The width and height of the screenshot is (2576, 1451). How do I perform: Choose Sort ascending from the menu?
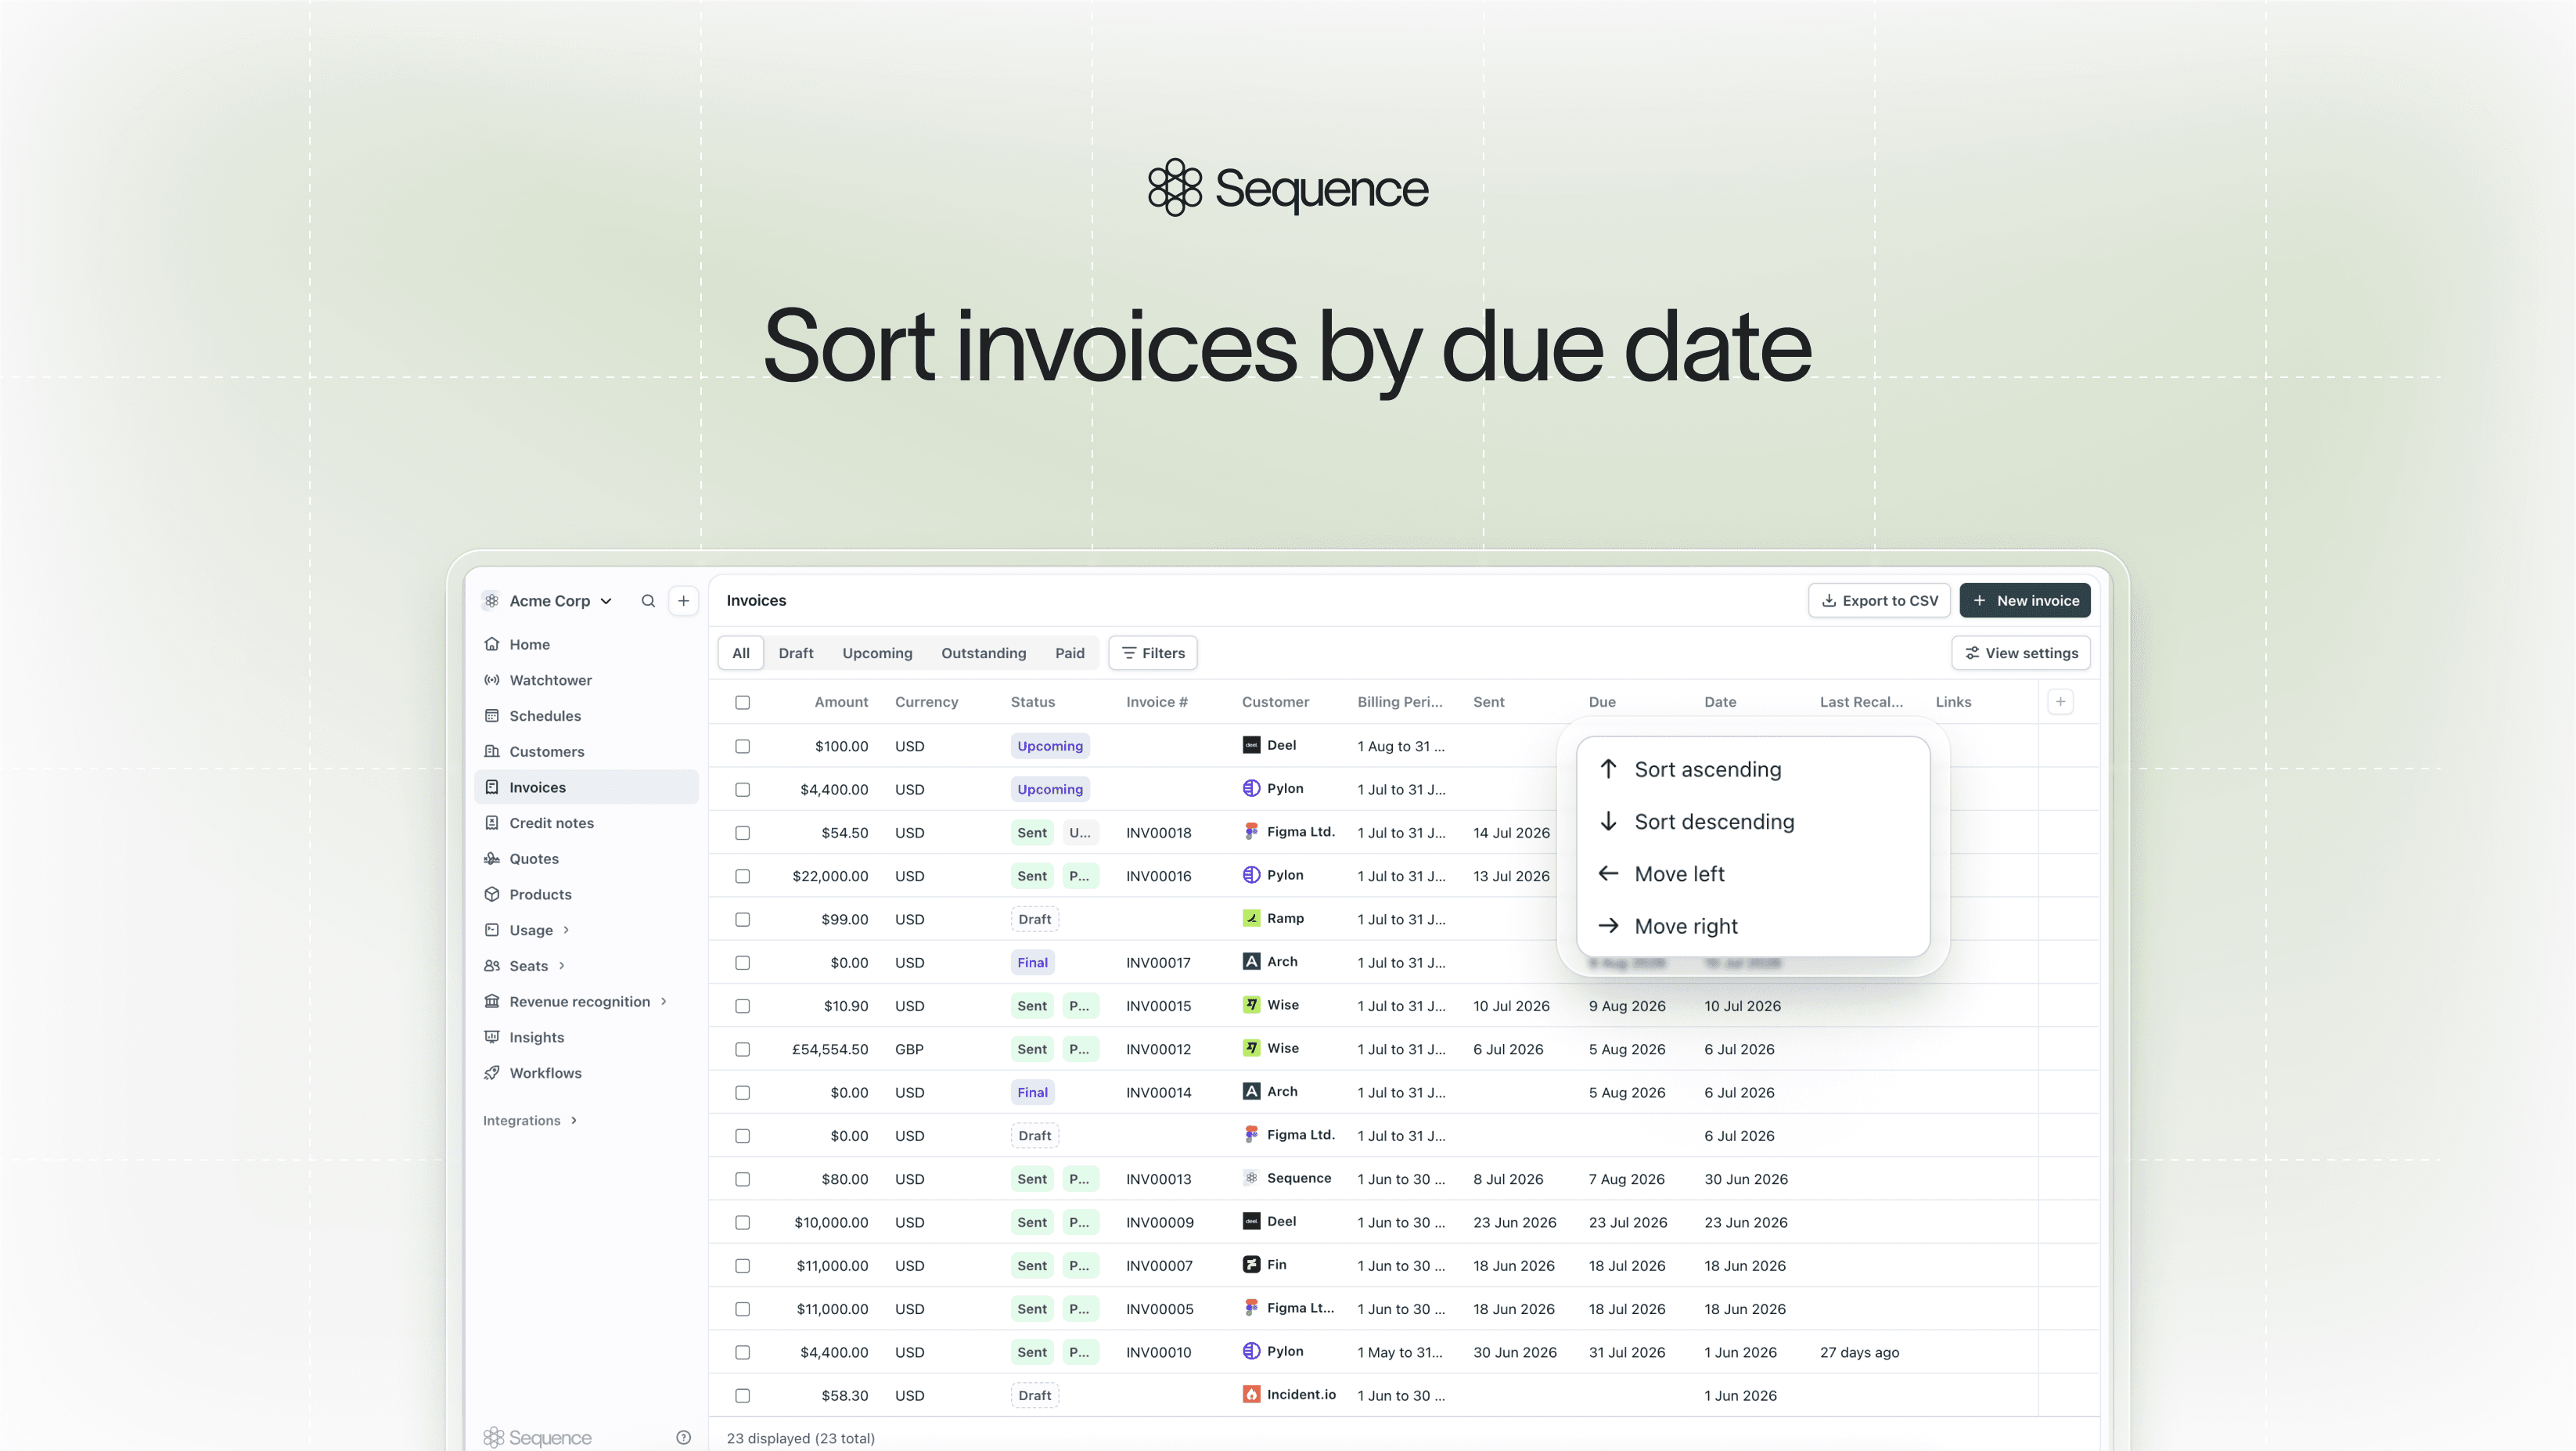point(1753,769)
